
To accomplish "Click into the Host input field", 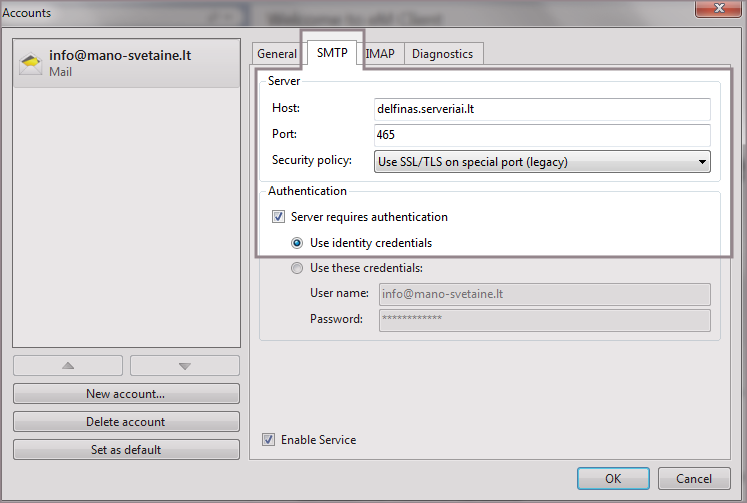I will tap(542, 109).
